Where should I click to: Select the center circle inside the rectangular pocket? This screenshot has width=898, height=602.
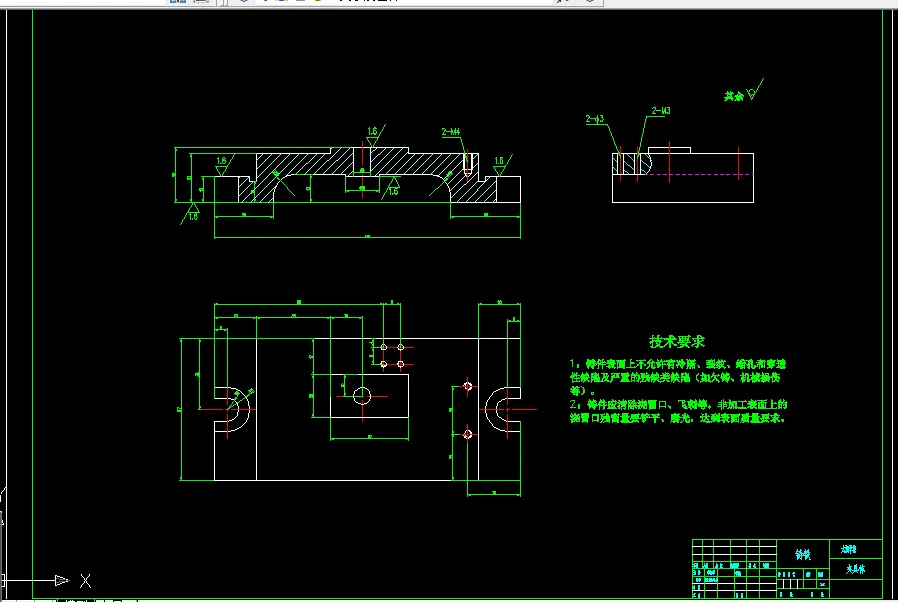[x=362, y=396]
